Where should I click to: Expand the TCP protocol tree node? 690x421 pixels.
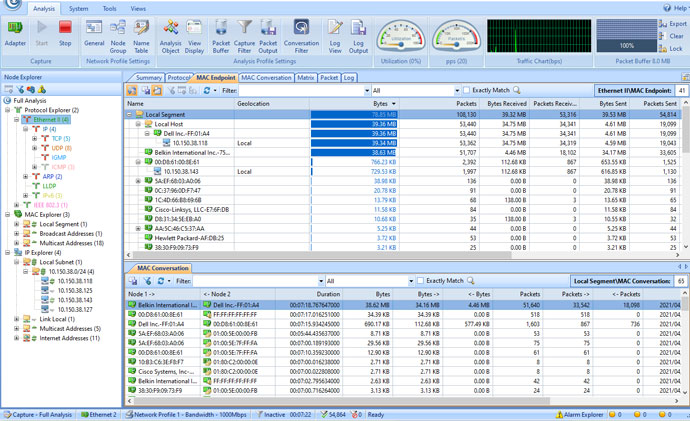35,139
